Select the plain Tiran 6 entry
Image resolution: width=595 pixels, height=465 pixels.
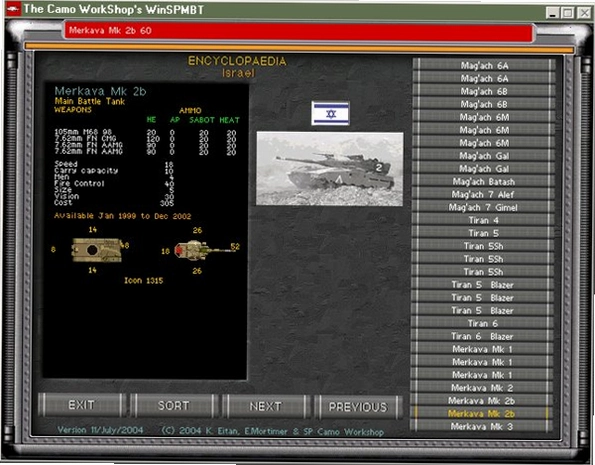[x=484, y=324]
